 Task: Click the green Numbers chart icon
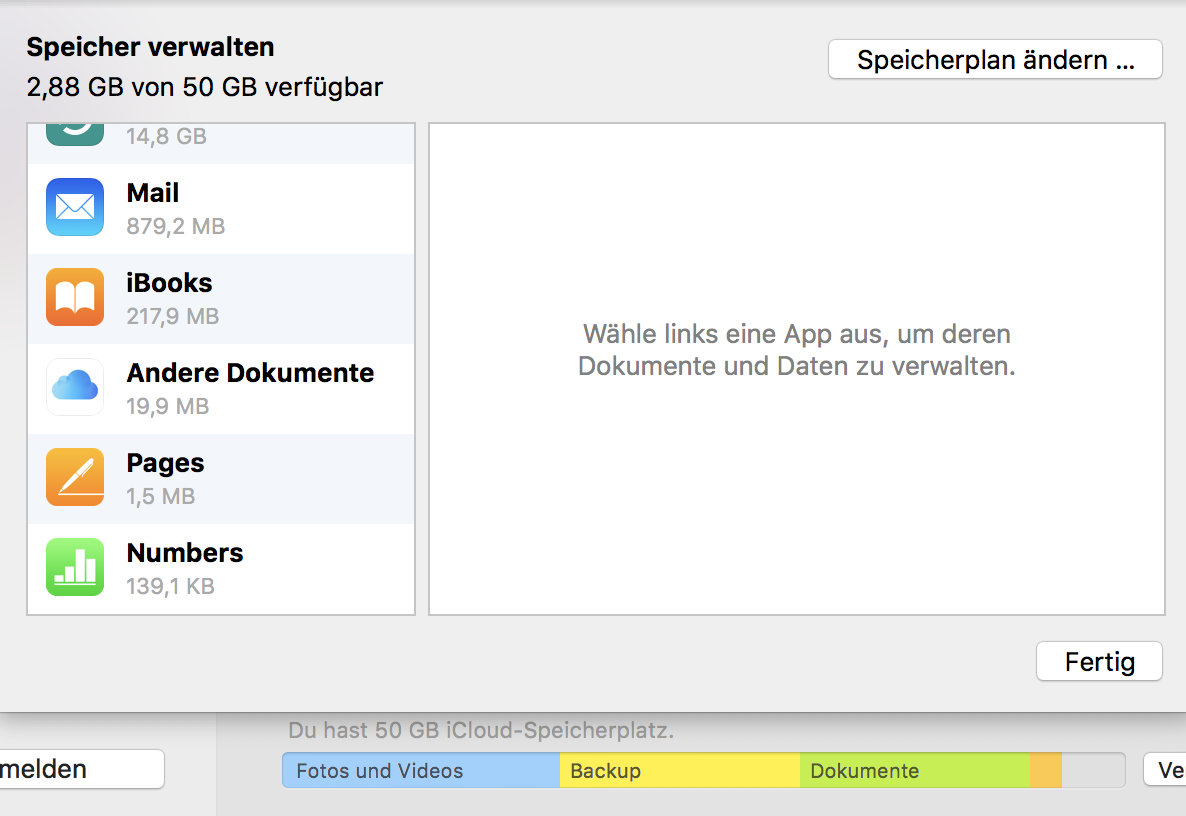(75, 567)
